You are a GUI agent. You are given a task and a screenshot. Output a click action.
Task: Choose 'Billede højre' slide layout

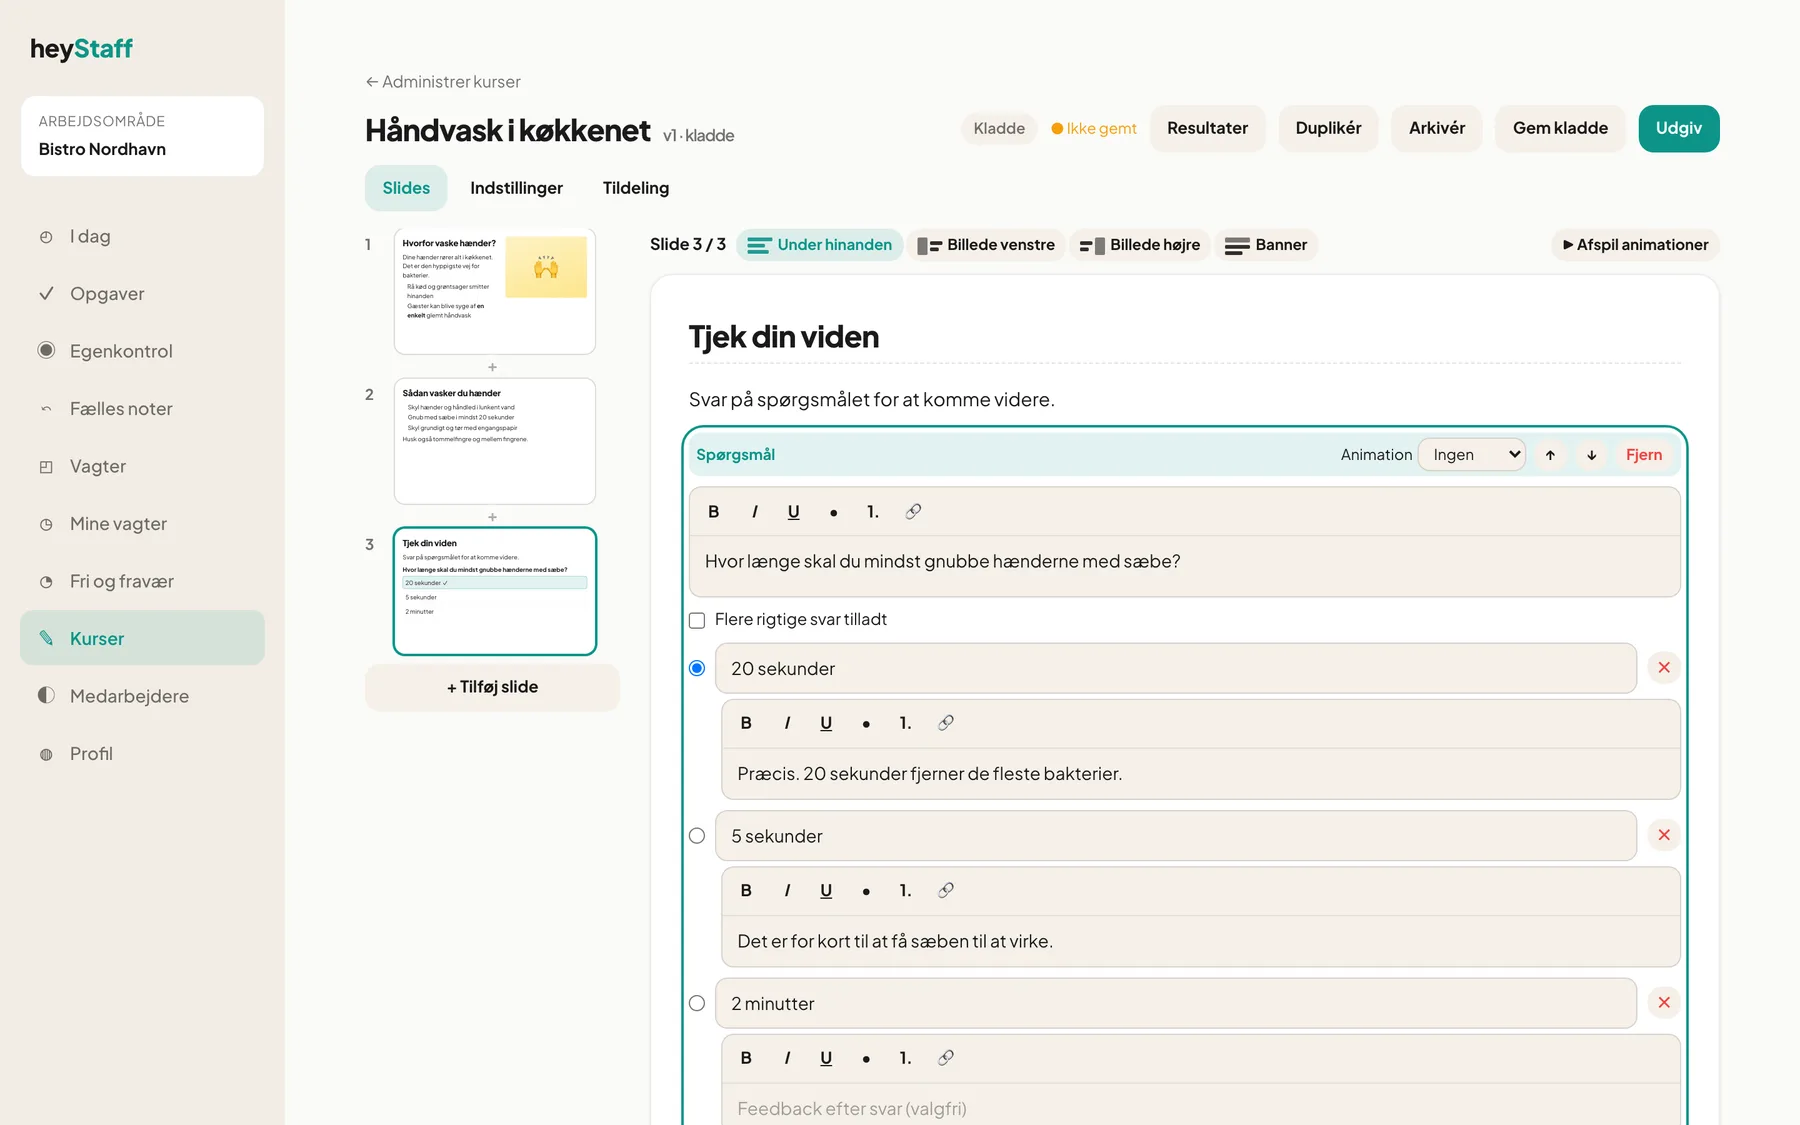(1140, 245)
